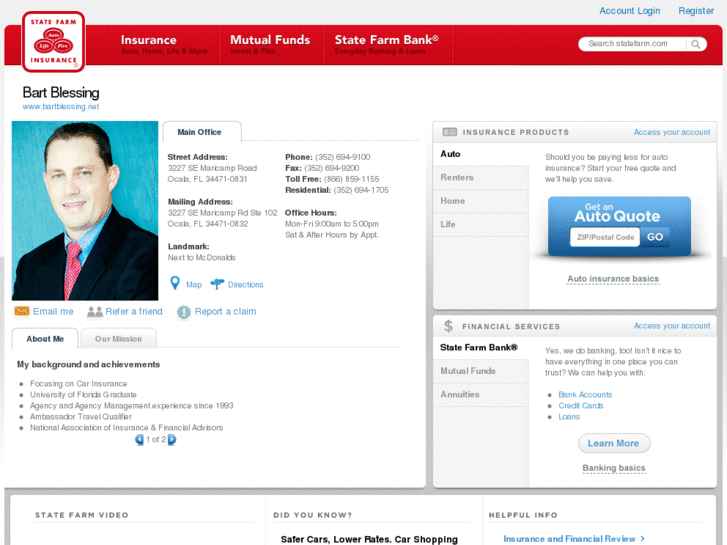Click the Directions link
The height and width of the screenshot is (545, 727).
(x=245, y=285)
